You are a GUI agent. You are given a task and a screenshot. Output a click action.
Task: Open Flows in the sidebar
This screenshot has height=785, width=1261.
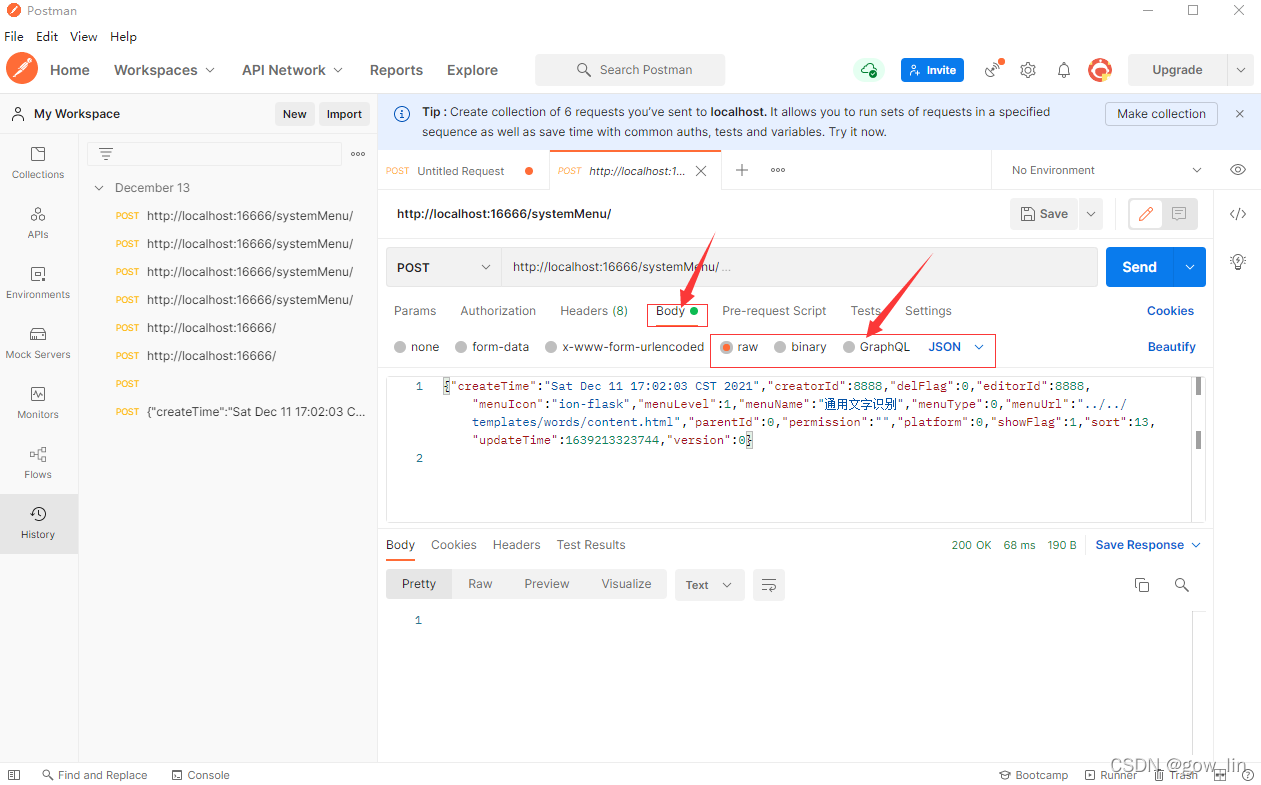pos(38,463)
